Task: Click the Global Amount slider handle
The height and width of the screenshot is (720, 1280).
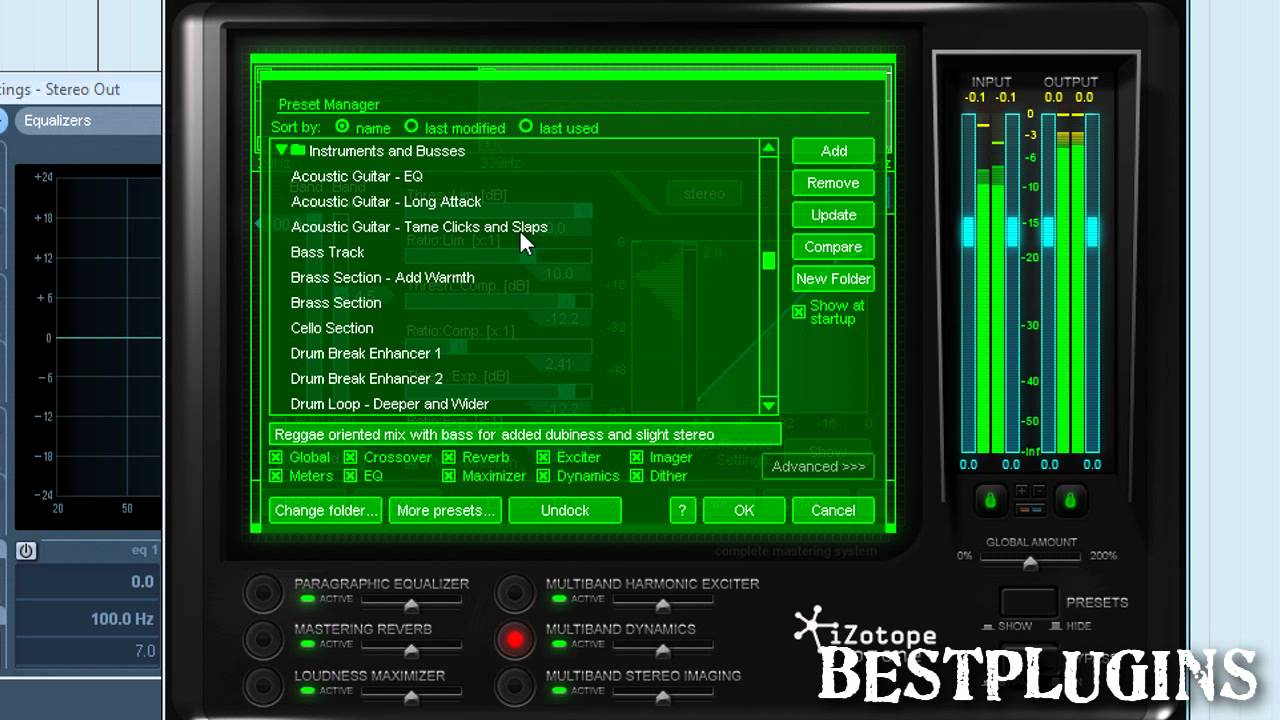Action: [1030, 564]
